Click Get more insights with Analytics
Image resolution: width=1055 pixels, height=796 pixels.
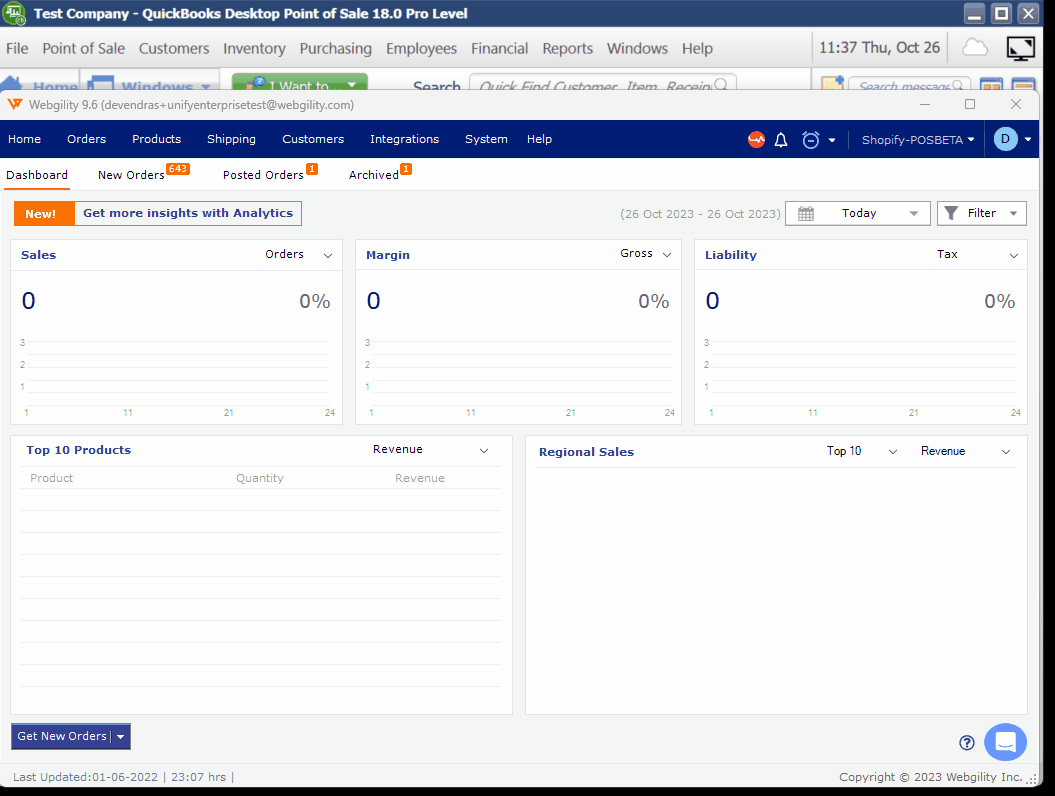[188, 213]
